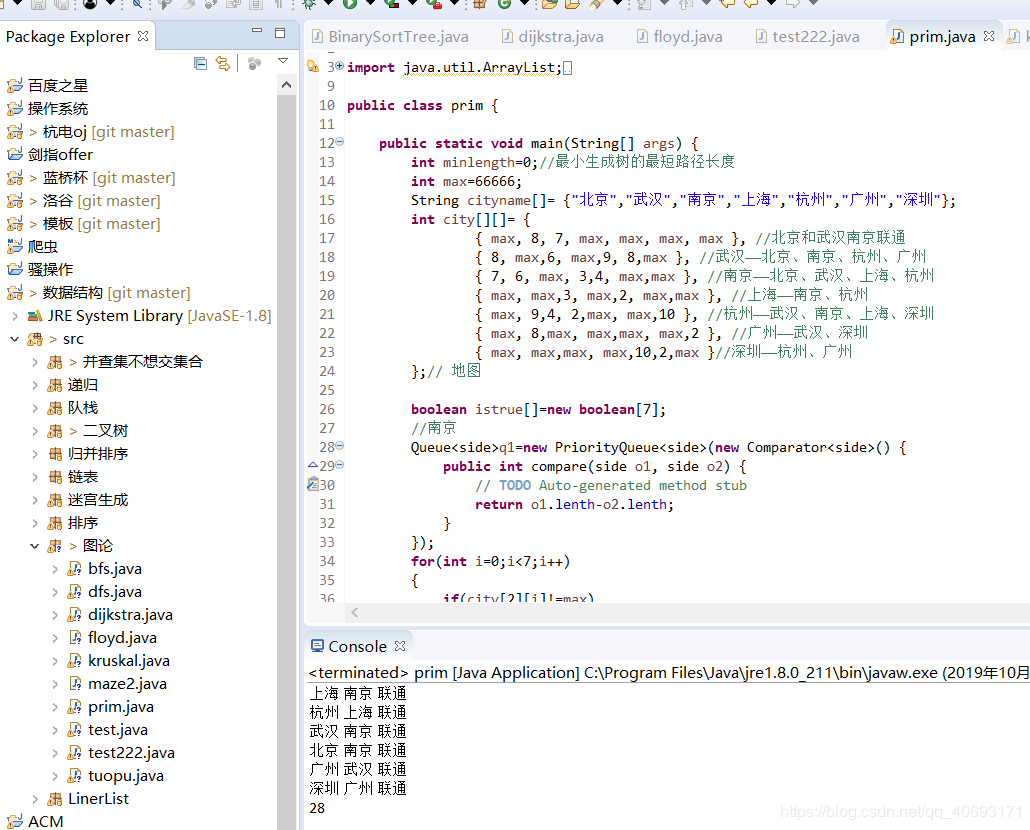Viewport: 1030px width, 830px height.
Task: Expand the 链表 package
Action: (35, 477)
